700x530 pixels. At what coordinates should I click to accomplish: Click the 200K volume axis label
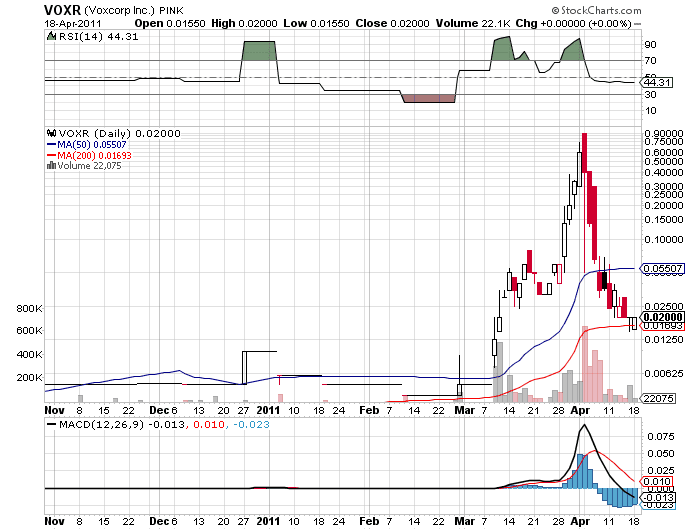point(29,378)
